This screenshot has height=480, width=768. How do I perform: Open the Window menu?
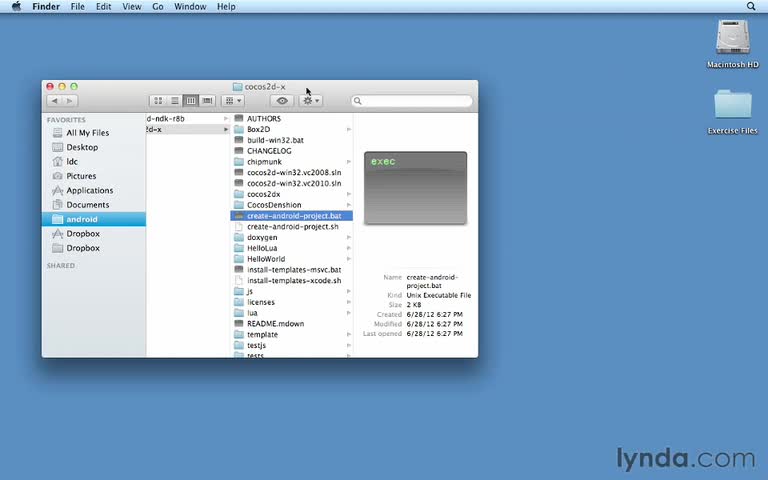coord(190,6)
